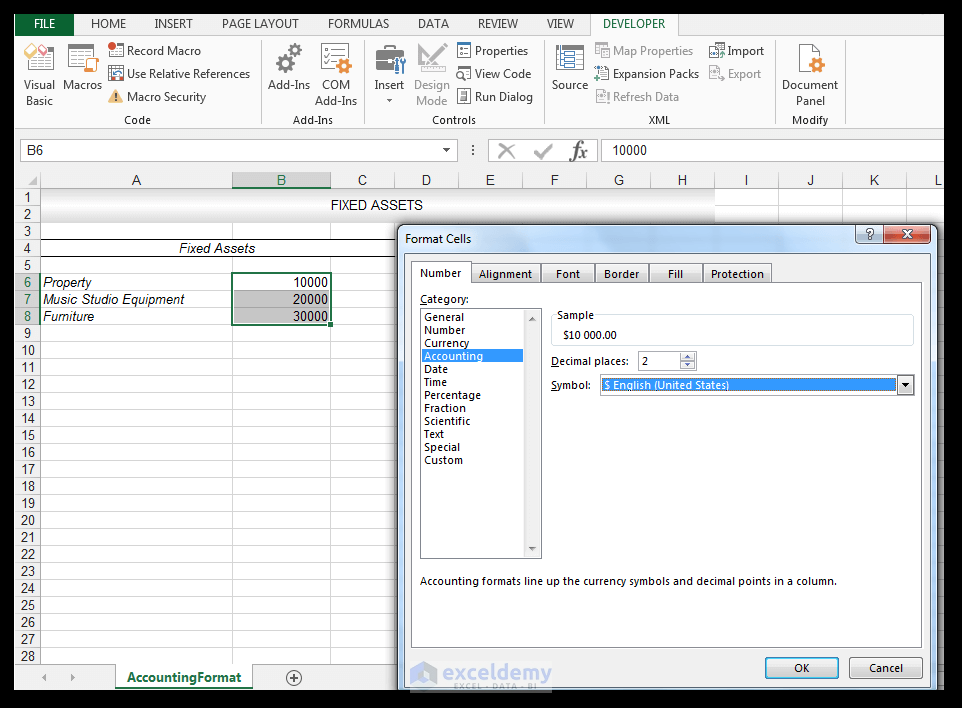Open Insert Function dialog
The image size is (962, 708).
(579, 150)
